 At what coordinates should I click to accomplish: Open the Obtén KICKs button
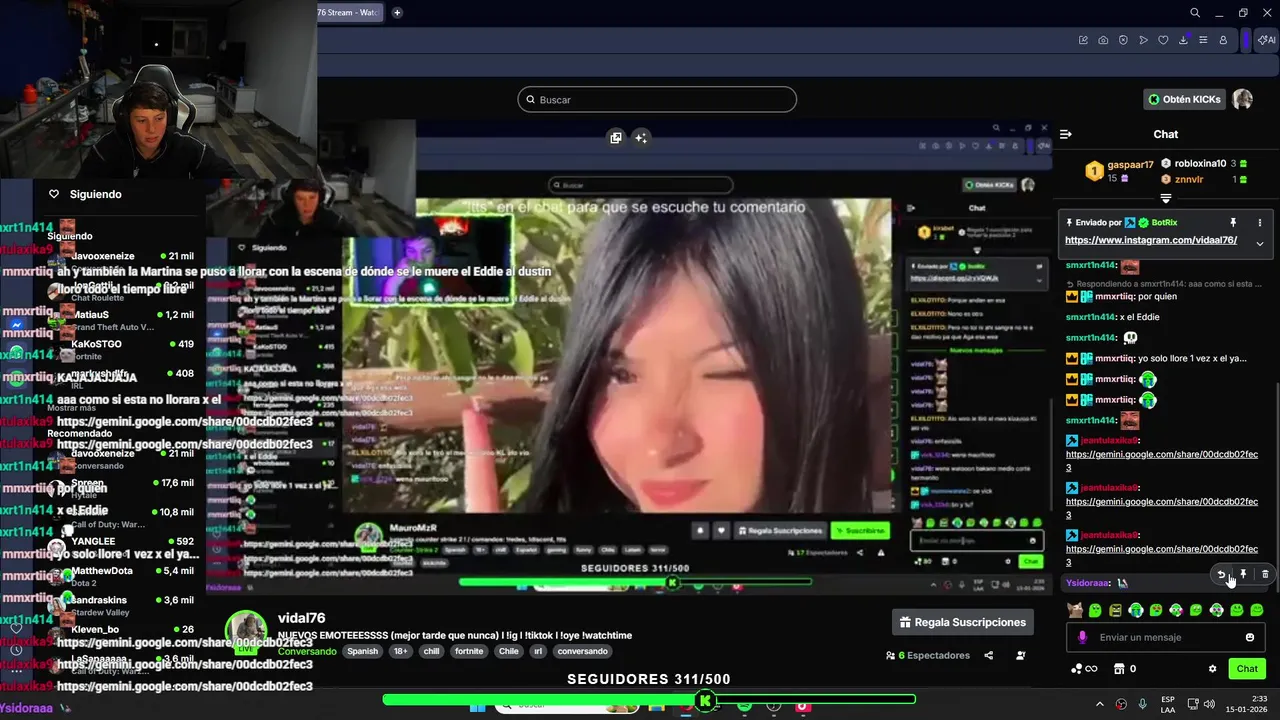coord(1184,99)
